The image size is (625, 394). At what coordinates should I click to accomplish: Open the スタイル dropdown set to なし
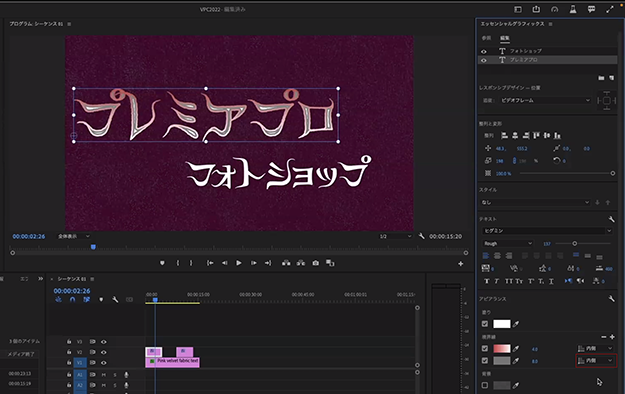(535, 202)
